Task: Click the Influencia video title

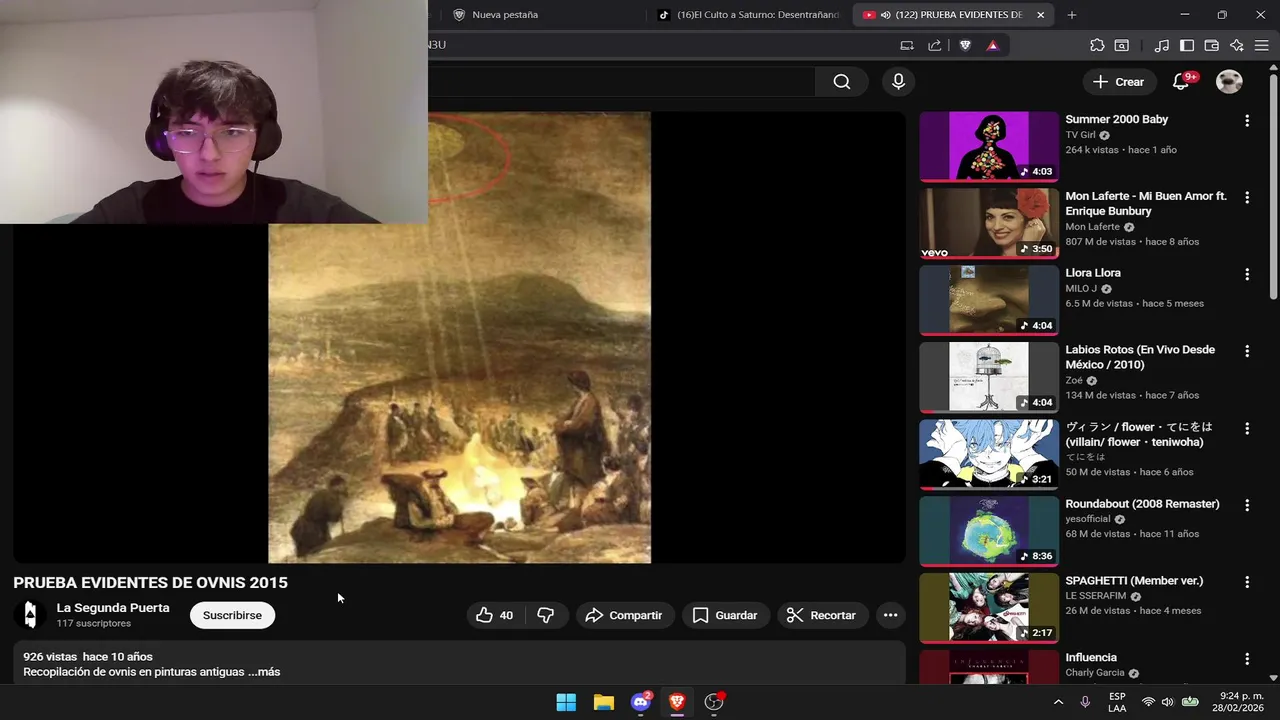Action: coord(1091,658)
